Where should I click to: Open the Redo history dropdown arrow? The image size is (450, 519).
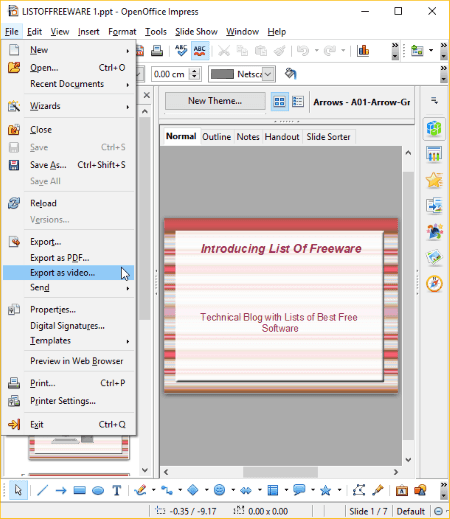pyautogui.click(x=343, y=51)
